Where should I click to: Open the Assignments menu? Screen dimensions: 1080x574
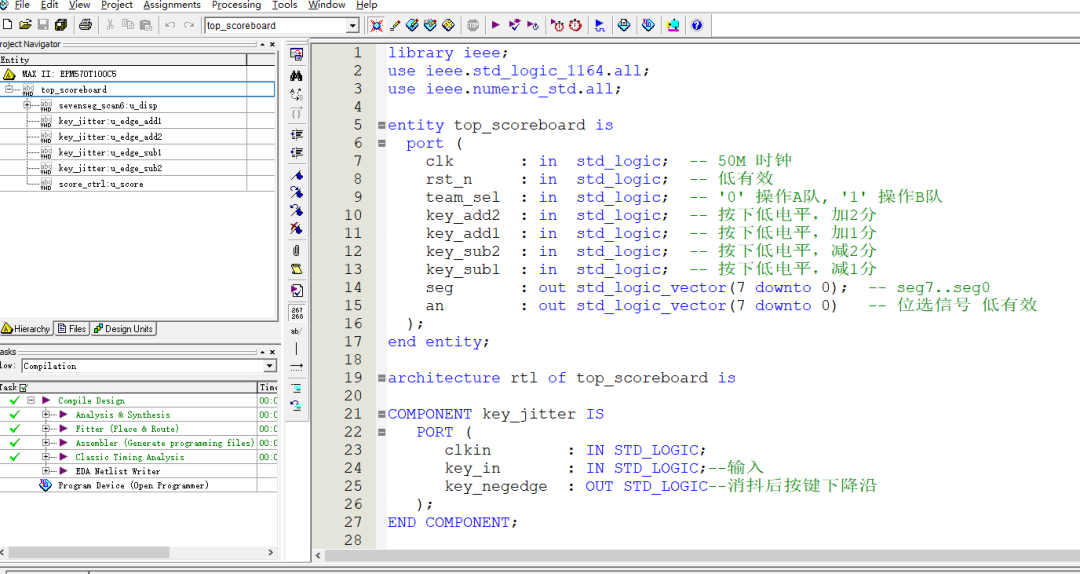171,5
